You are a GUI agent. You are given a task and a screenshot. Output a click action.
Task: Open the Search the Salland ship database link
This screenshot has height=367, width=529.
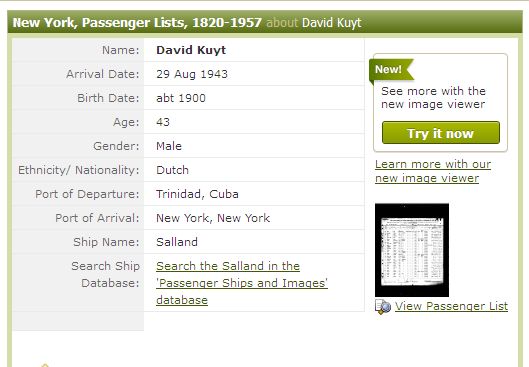[x=242, y=283]
